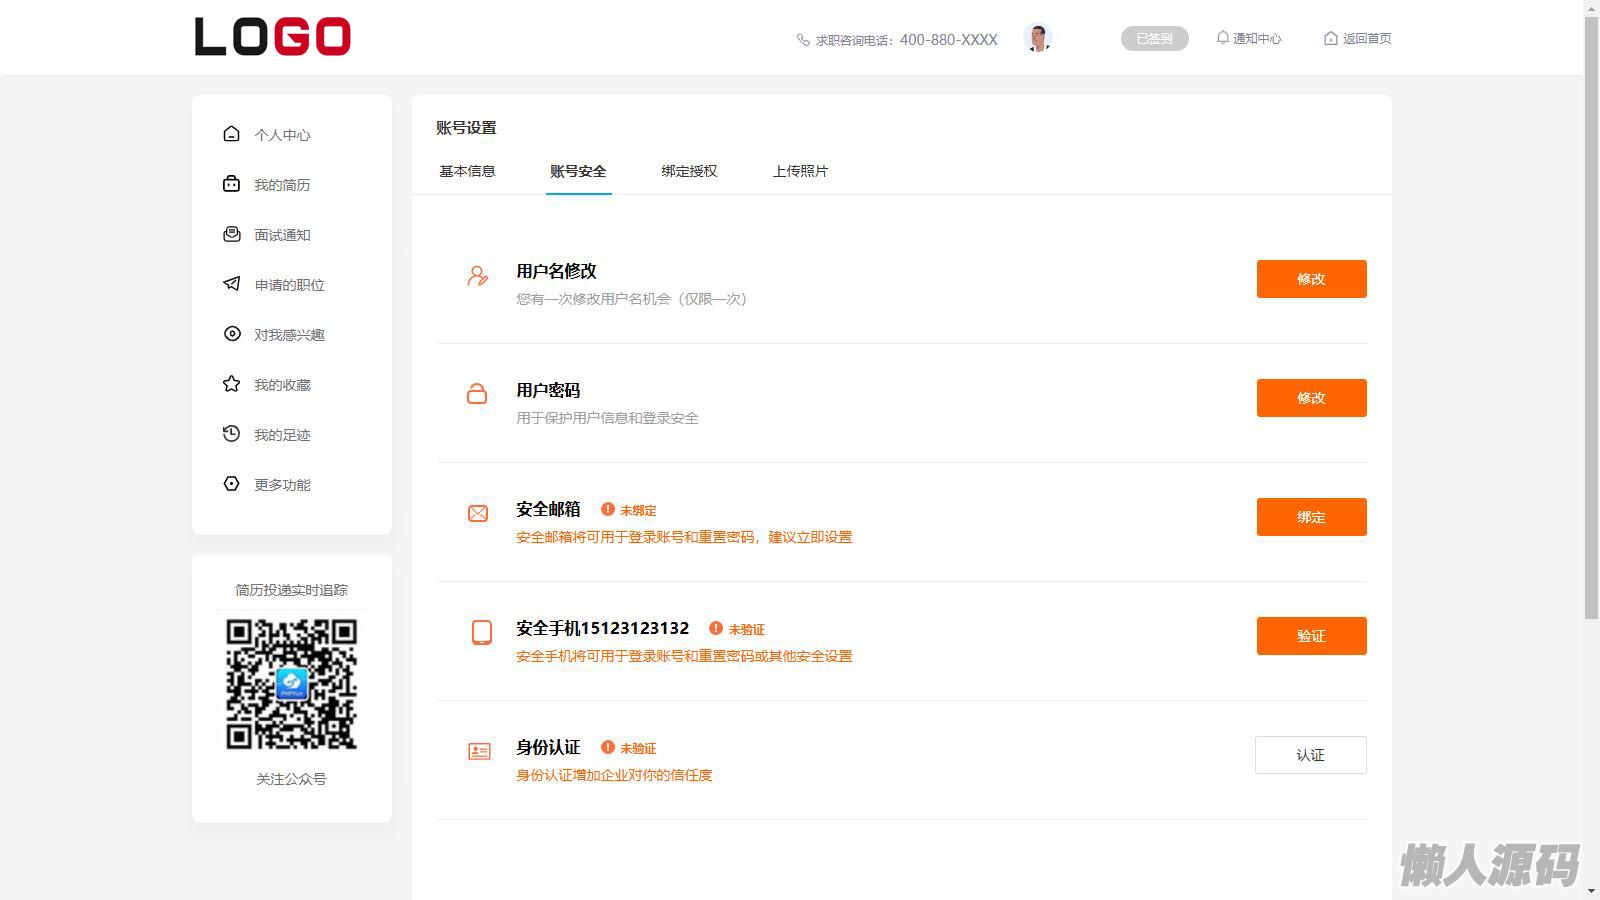Switch to the 绑定授权 tab
Image resolution: width=1600 pixels, height=900 pixels.
tap(689, 171)
